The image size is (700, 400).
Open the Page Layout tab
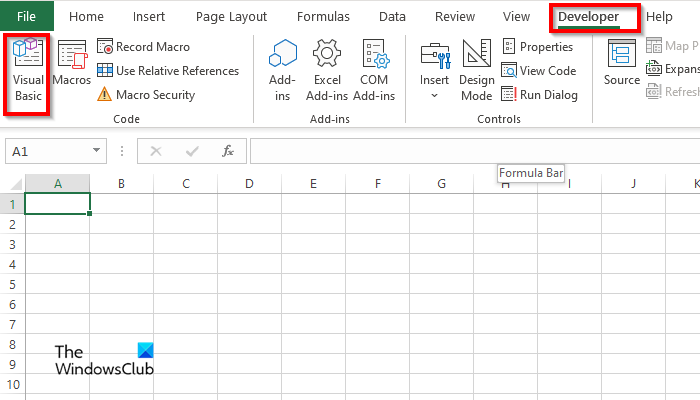click(232, 17)
